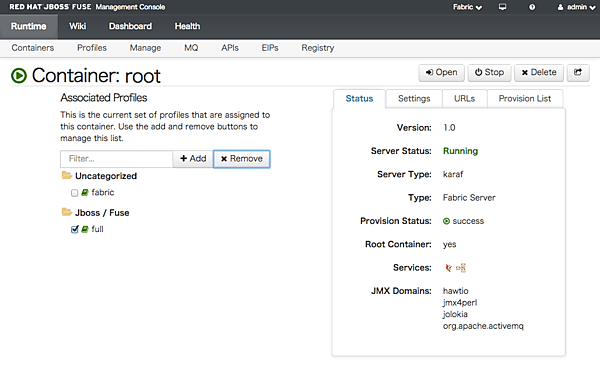Click the hawtio JMX domain

456,291
